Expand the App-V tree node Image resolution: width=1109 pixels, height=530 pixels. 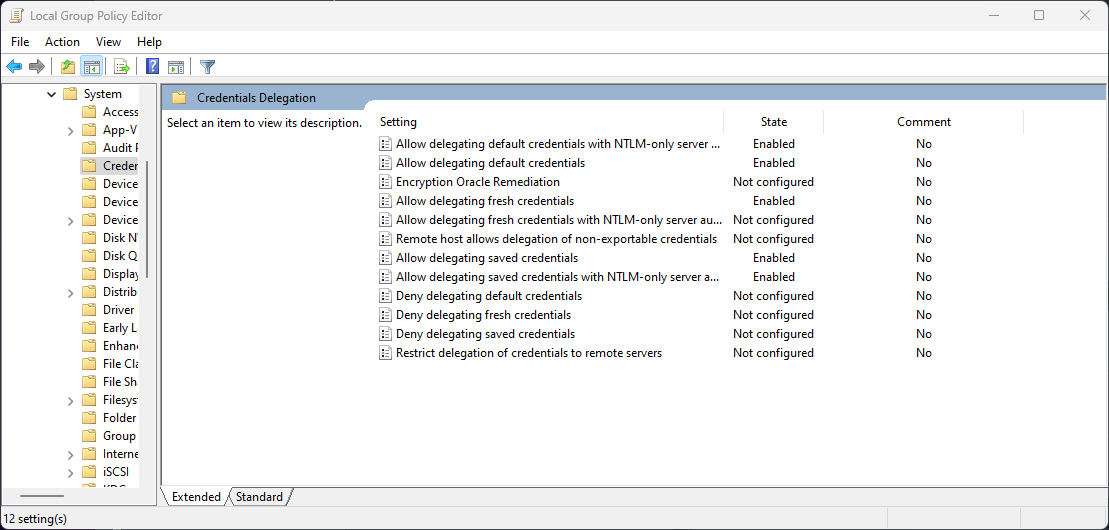point(71,130)
